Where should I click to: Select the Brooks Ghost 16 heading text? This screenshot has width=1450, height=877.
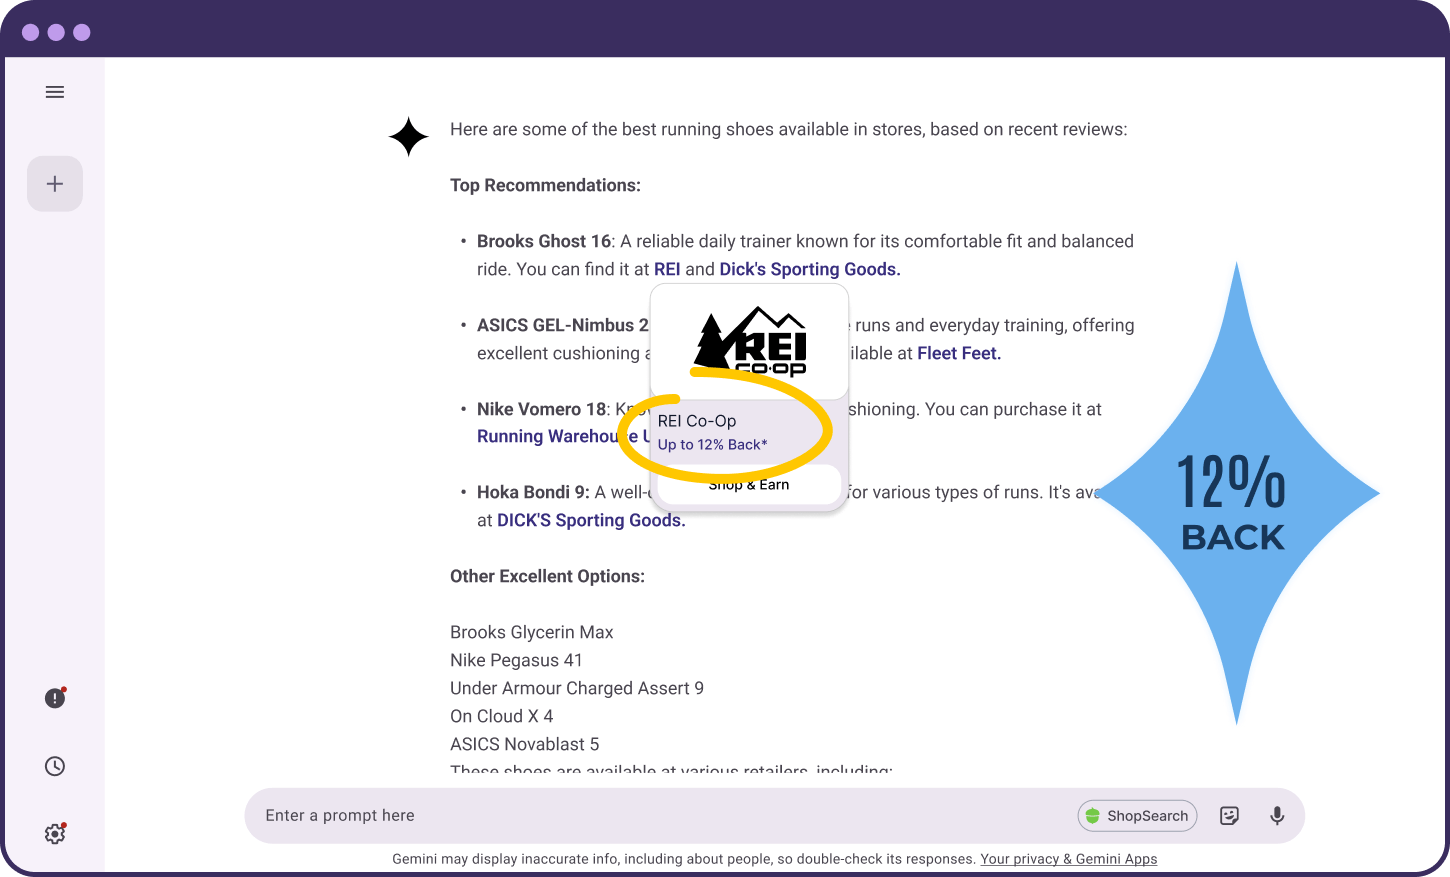[544, 241]
